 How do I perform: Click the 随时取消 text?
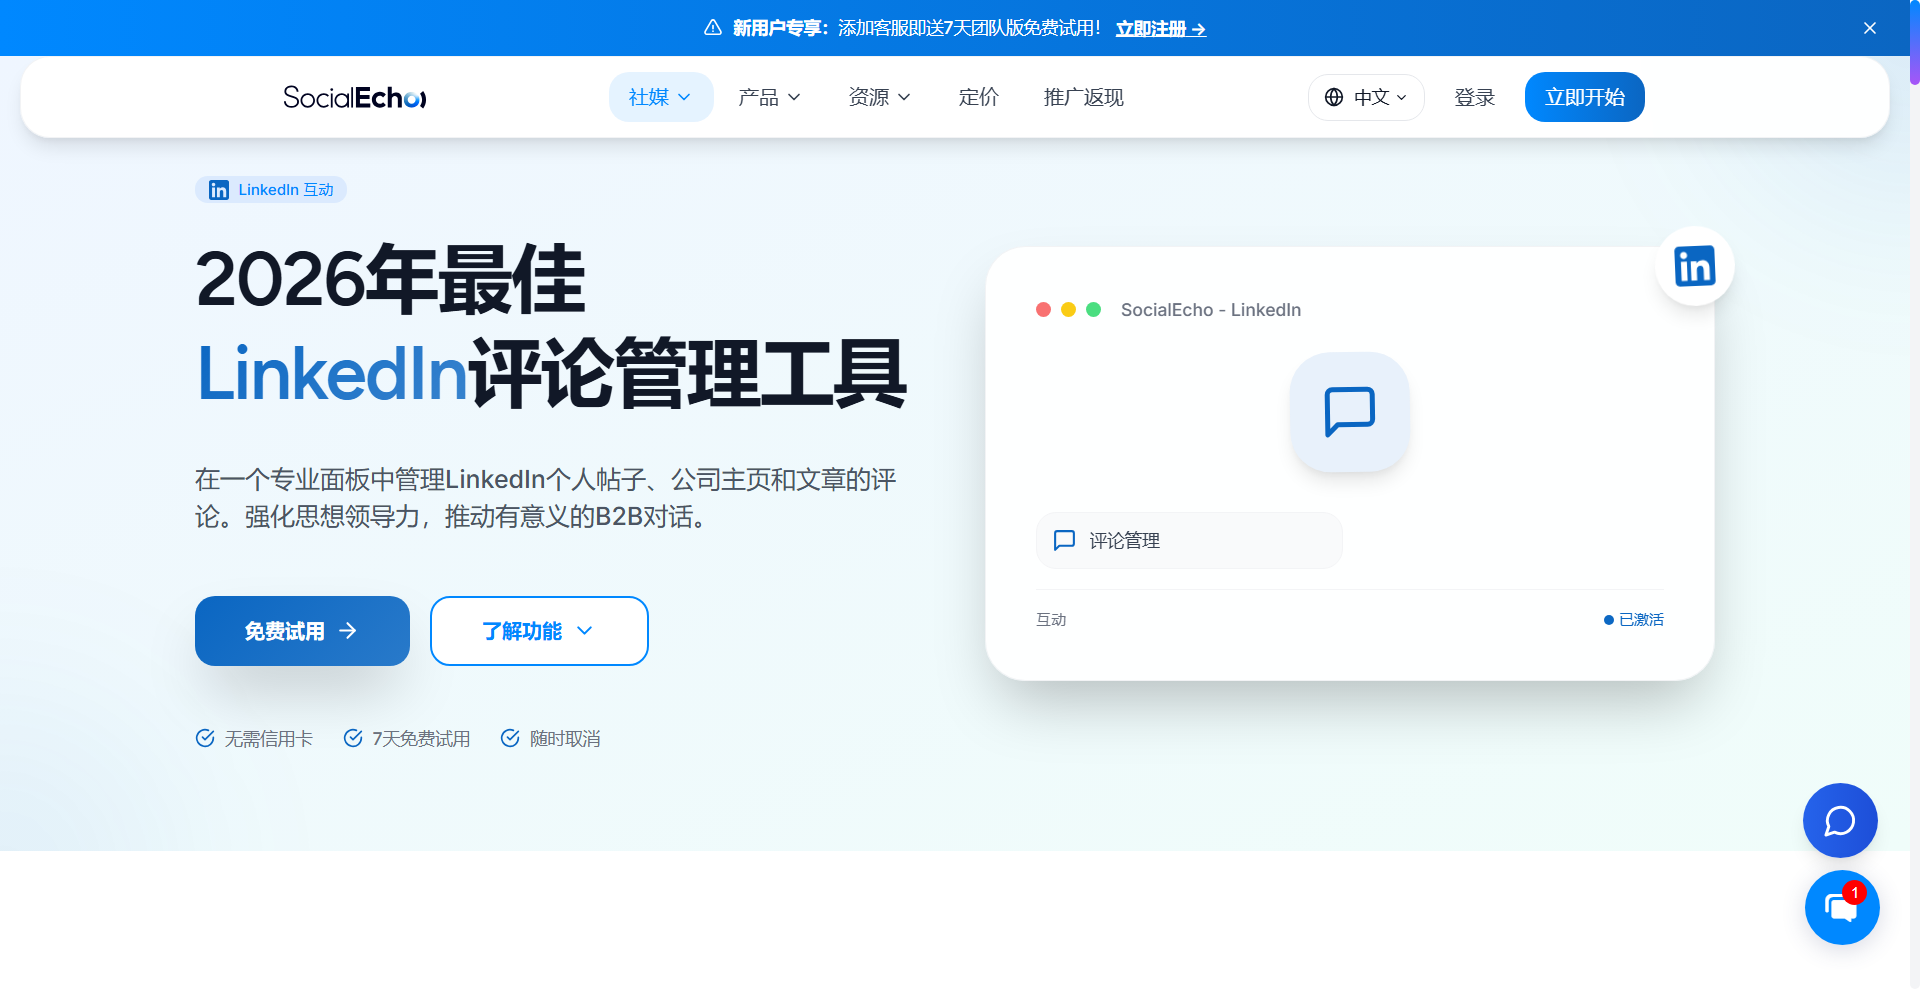pyautogui.click(x=565, y=738)
